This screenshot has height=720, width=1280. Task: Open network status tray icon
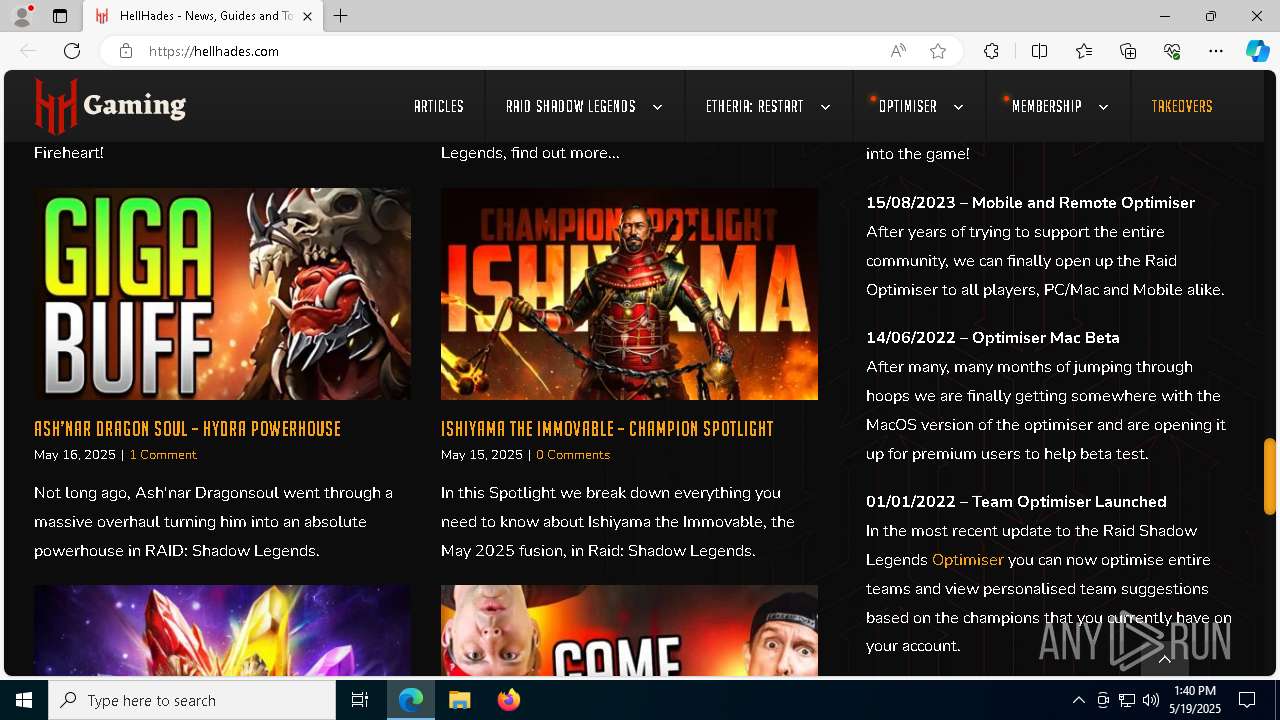pos(1127,700)
